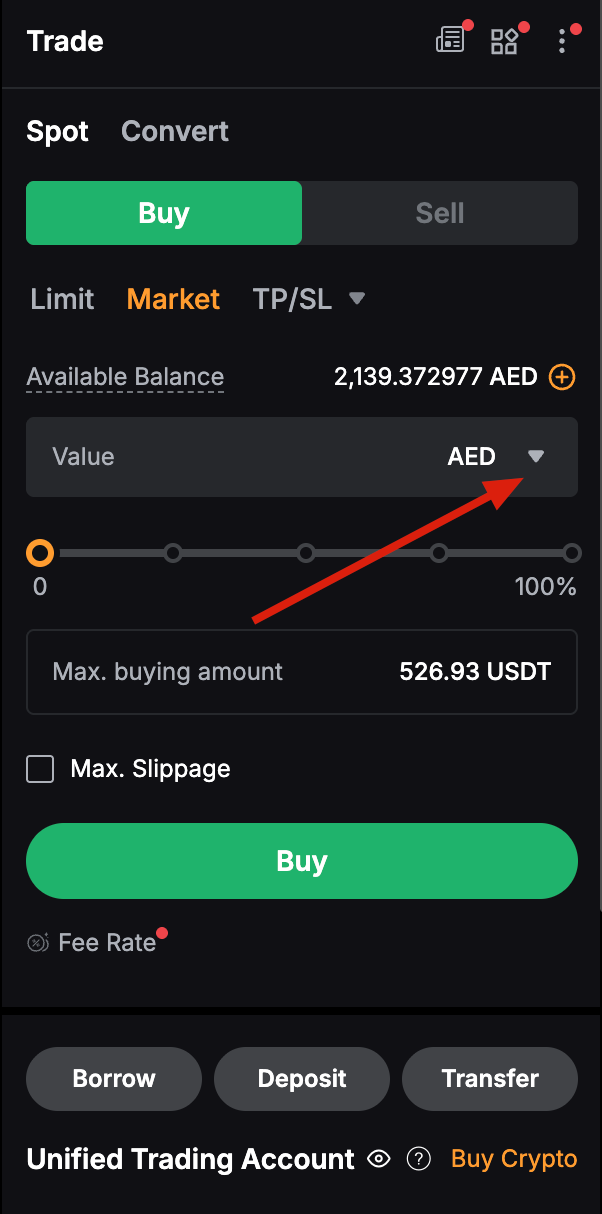The height and width of the screenshot is (1214, 602).
Task: Click the Transfer button
Action: (489, 1078)
